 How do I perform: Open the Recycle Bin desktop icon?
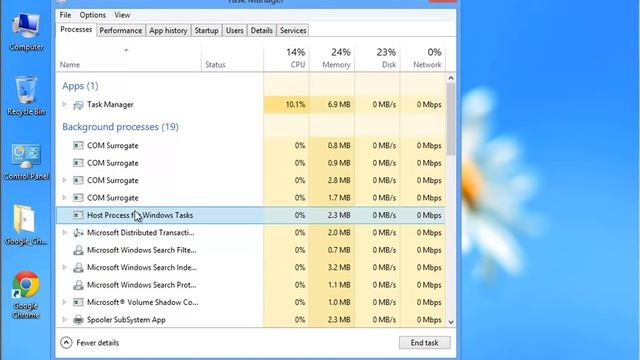click(26, 96)
